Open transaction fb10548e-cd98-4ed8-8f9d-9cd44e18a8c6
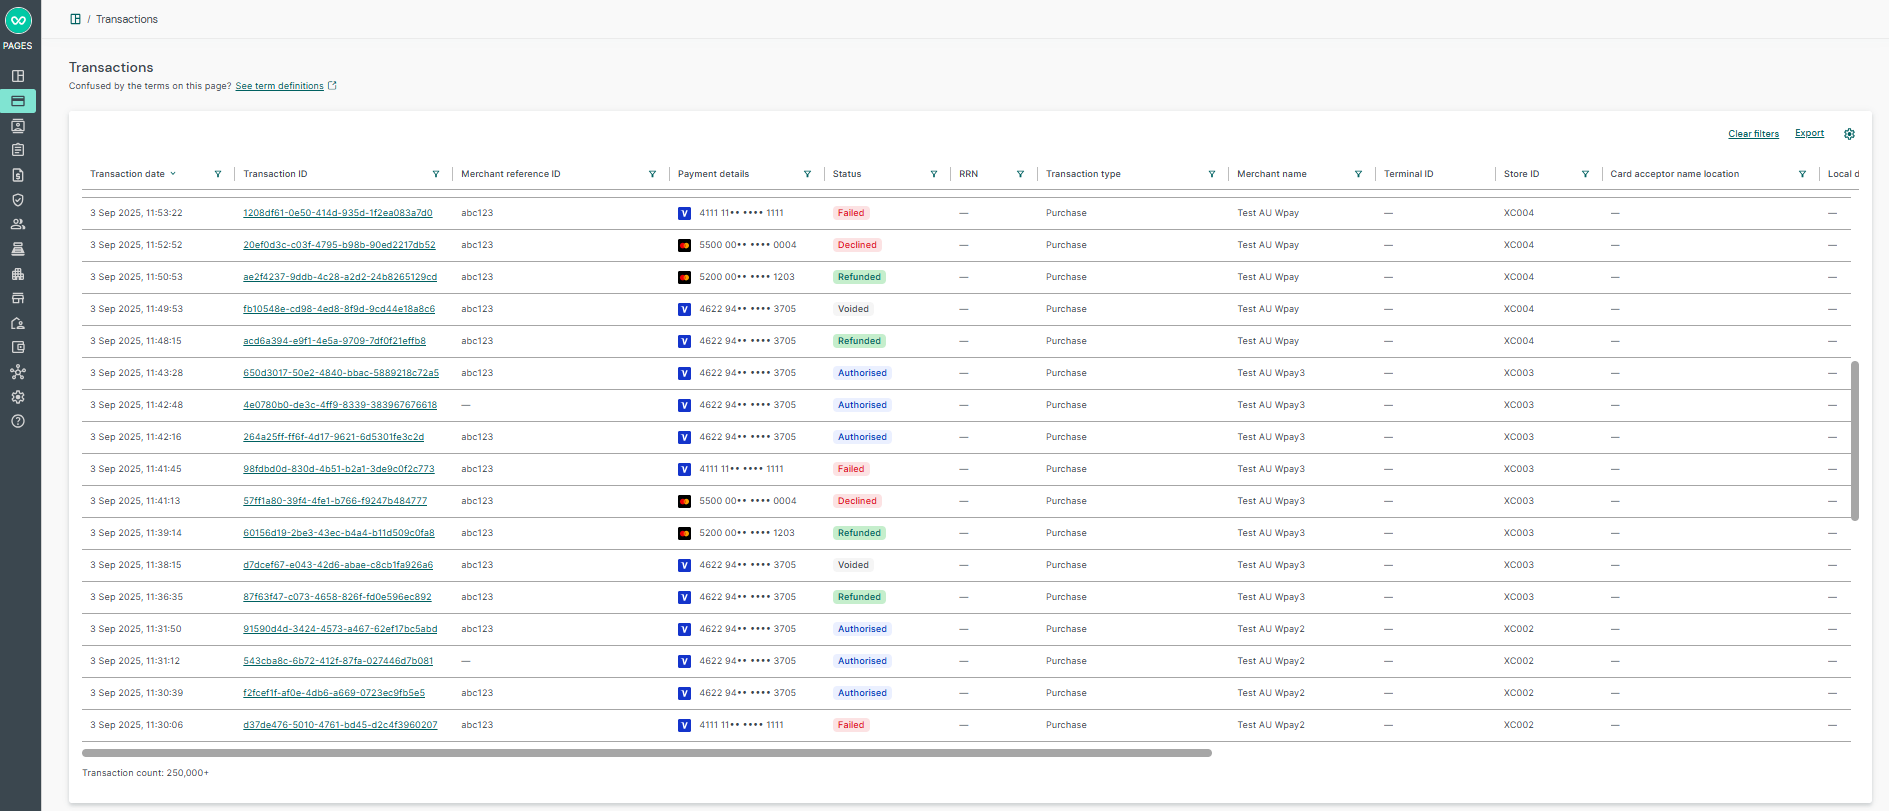This screenshot has width=1889, height=811. (339, 309)
